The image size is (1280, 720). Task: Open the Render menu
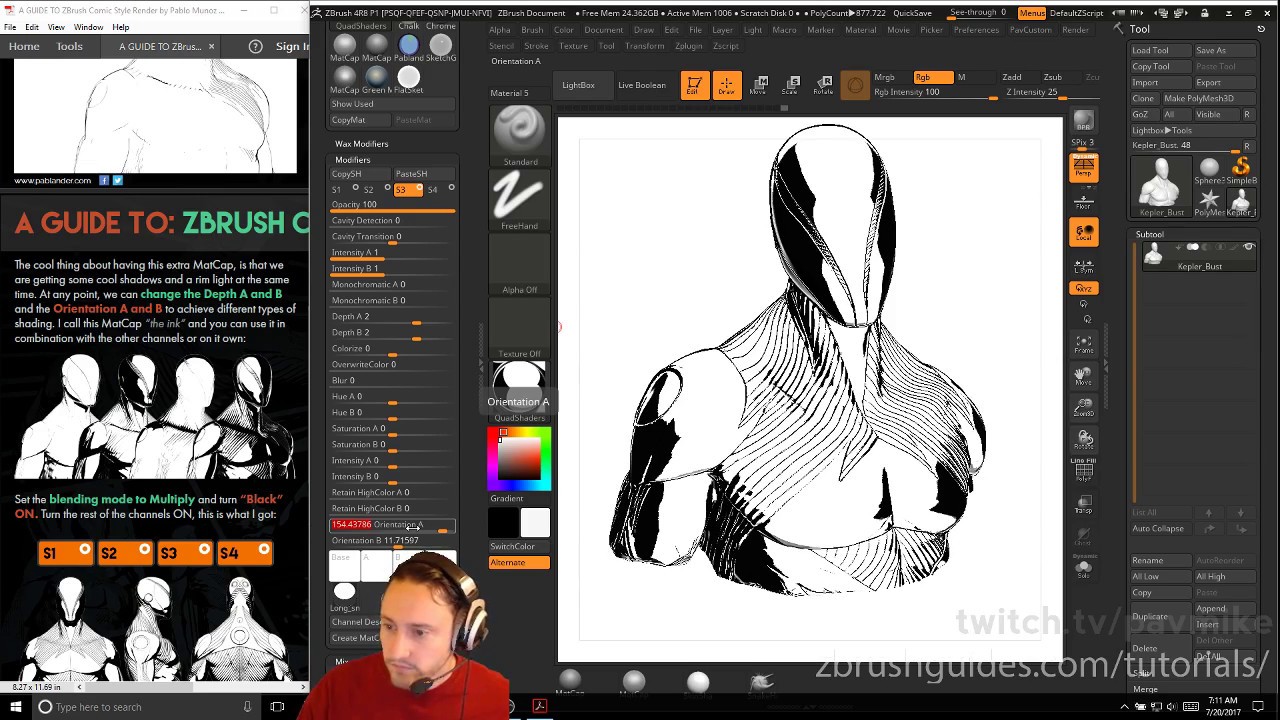[x=1075, y=30]
